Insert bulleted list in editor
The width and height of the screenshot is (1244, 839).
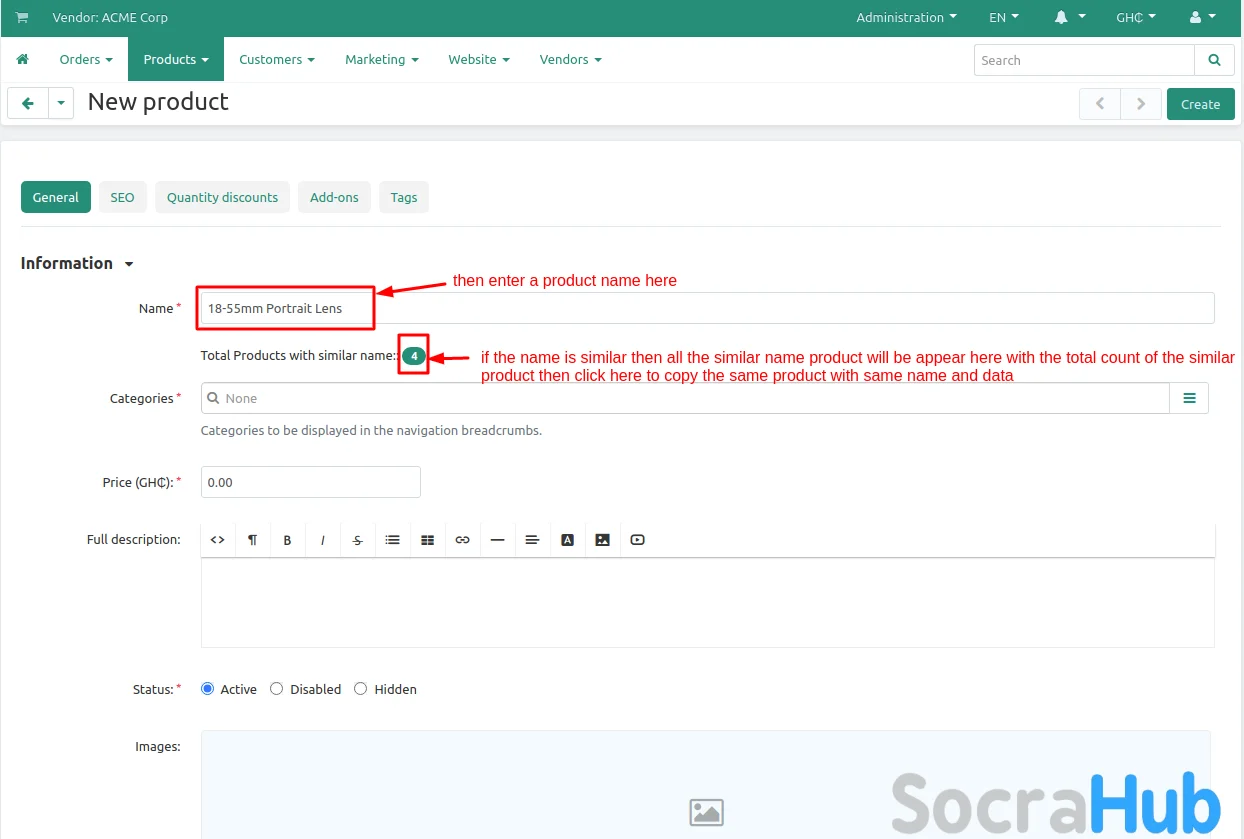(393, 540)
